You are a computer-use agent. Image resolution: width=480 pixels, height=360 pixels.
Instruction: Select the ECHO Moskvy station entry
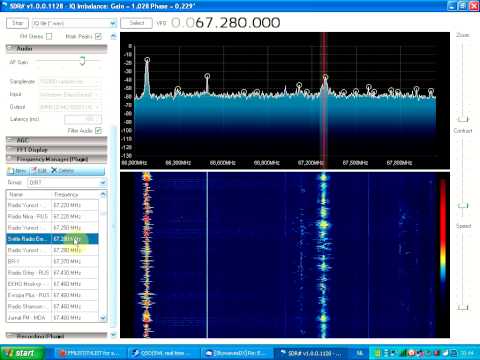pos(52,284)
